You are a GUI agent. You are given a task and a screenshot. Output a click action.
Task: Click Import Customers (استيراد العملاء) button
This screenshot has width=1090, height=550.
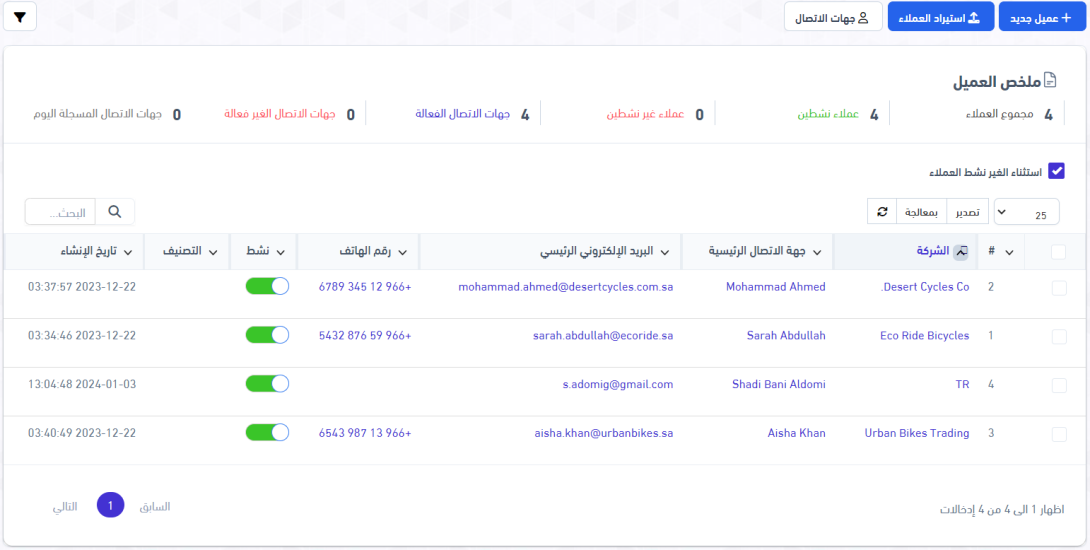click(x=941, y=17)
